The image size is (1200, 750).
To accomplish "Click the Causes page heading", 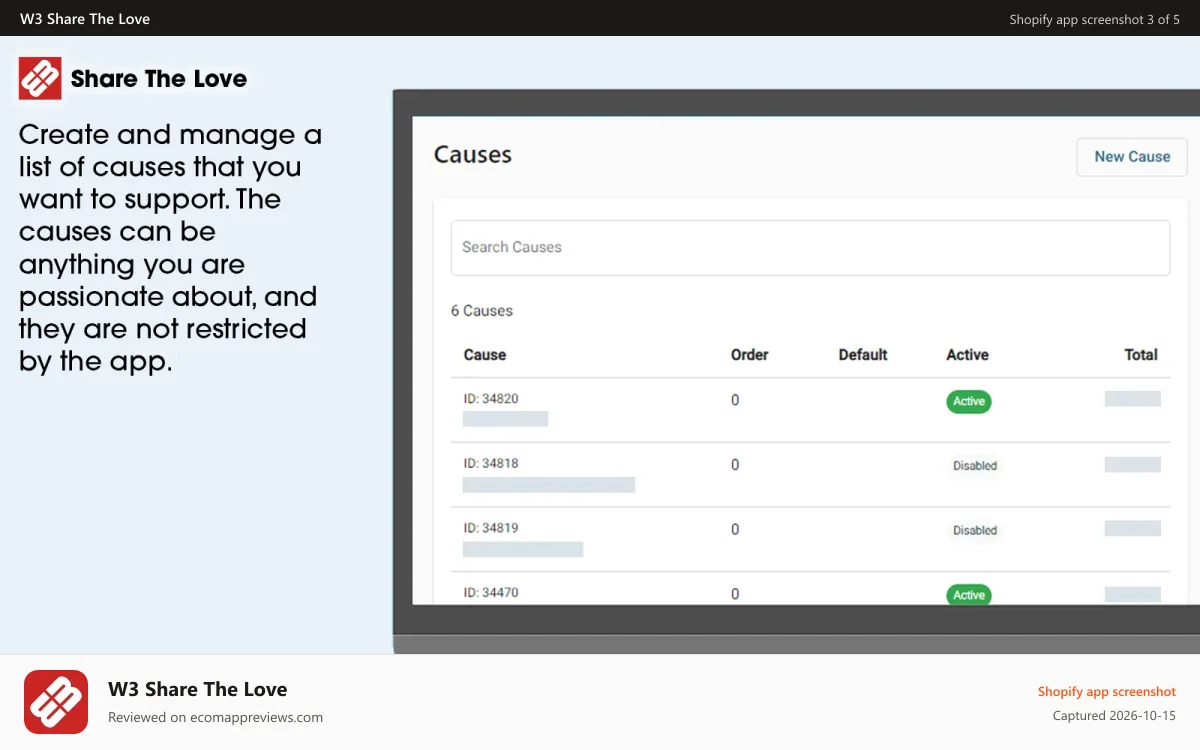I will (x=472, y=155).
